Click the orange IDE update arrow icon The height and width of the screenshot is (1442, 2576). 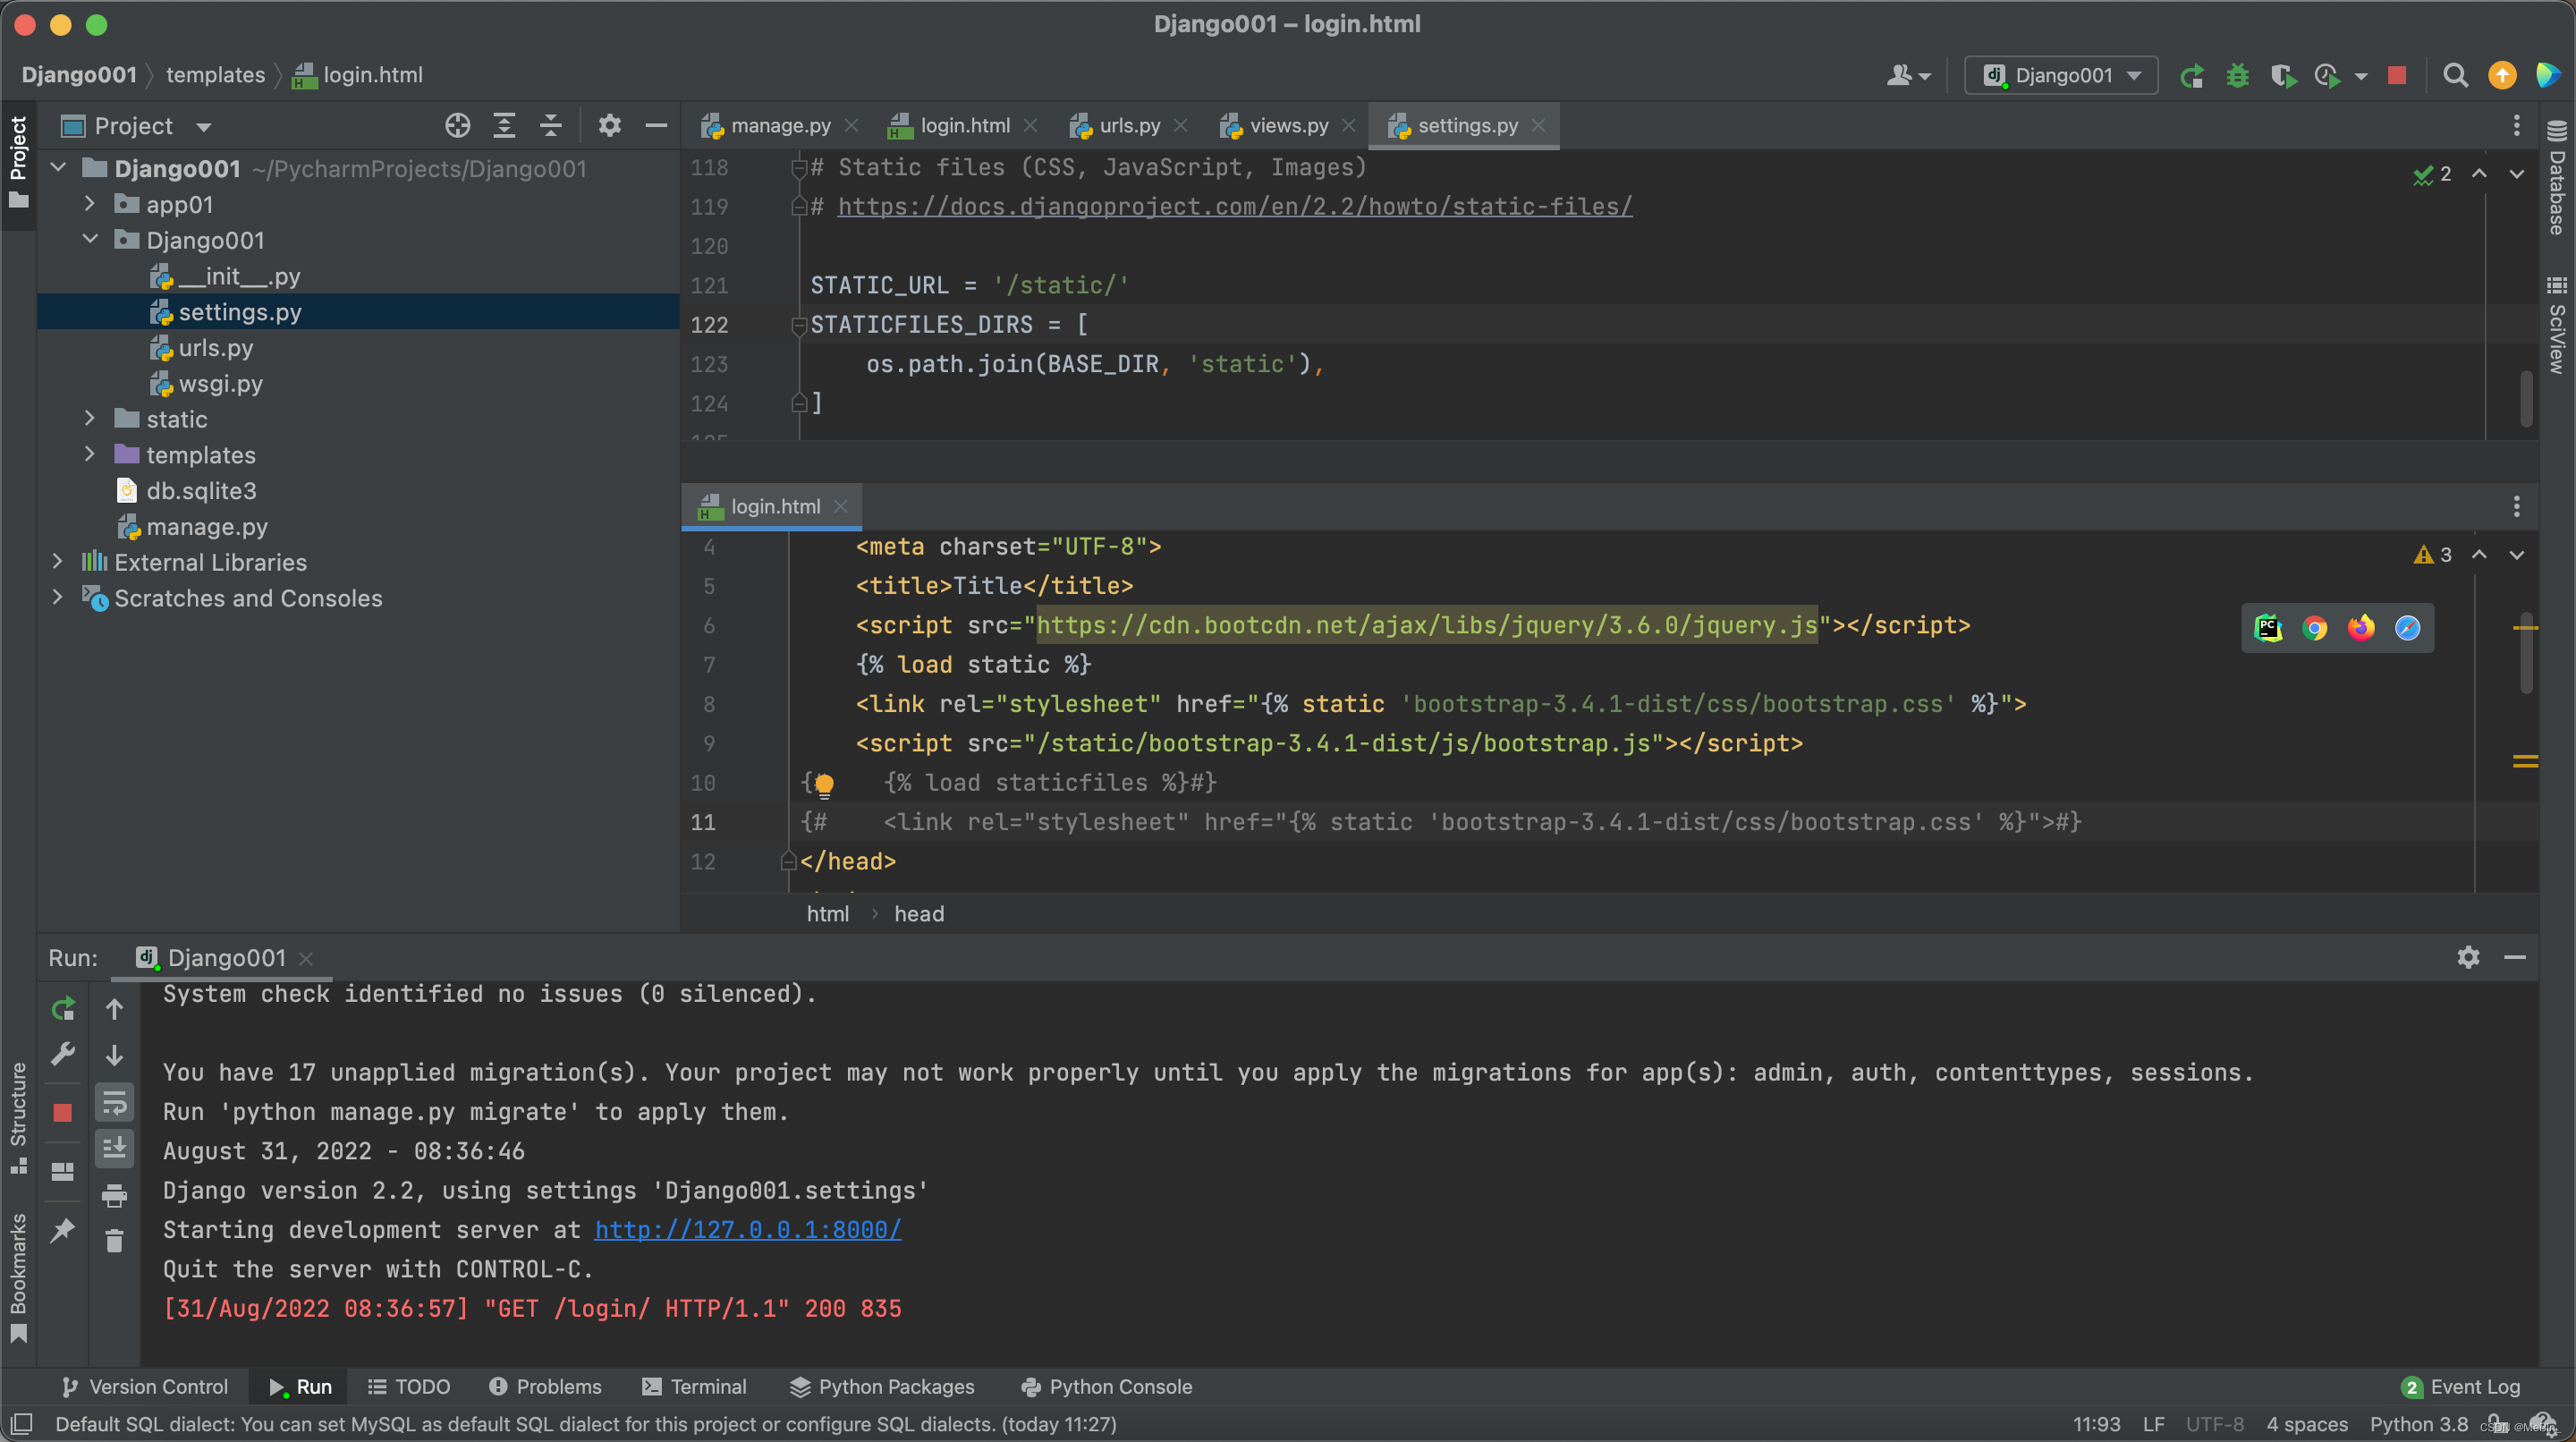pyautogui.click(x=2502, y=76)
